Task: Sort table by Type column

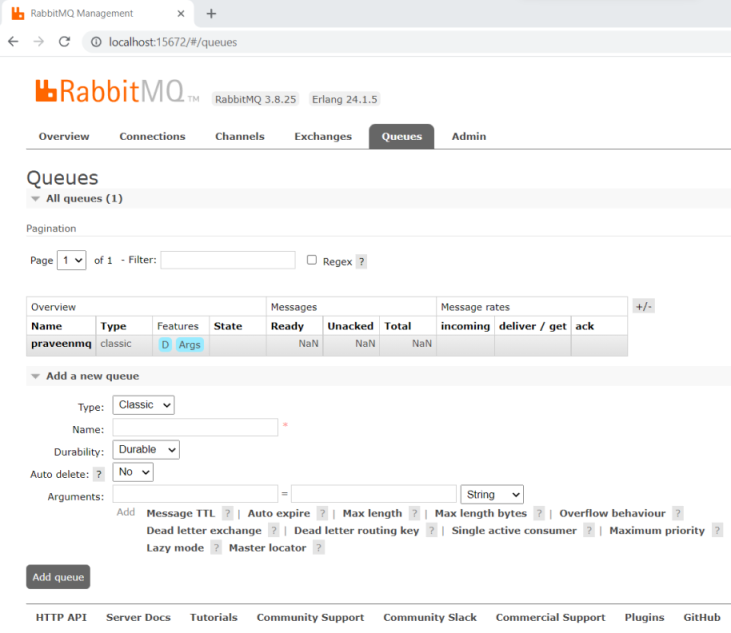Action: tap(113, 326)
